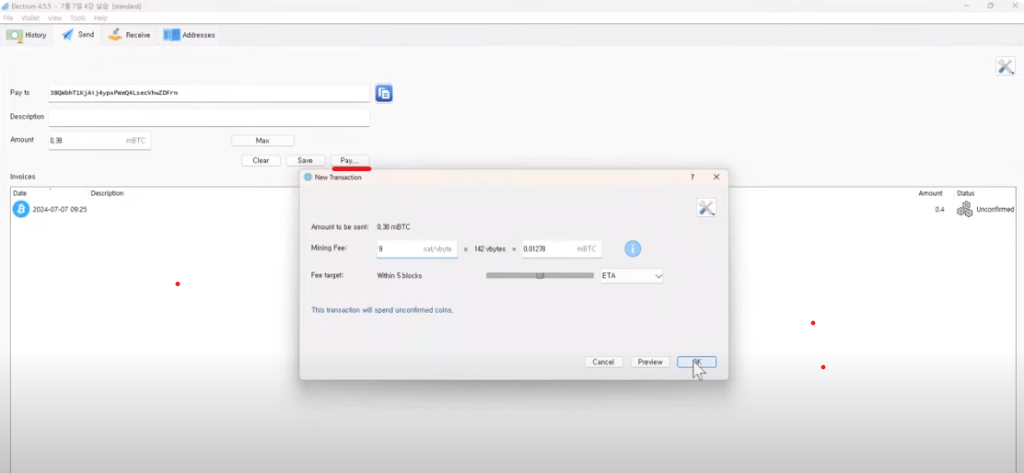The height and width of the screenshot is (473, 1024).
Task: Click the Max amount button
Action: pos(262,141)
